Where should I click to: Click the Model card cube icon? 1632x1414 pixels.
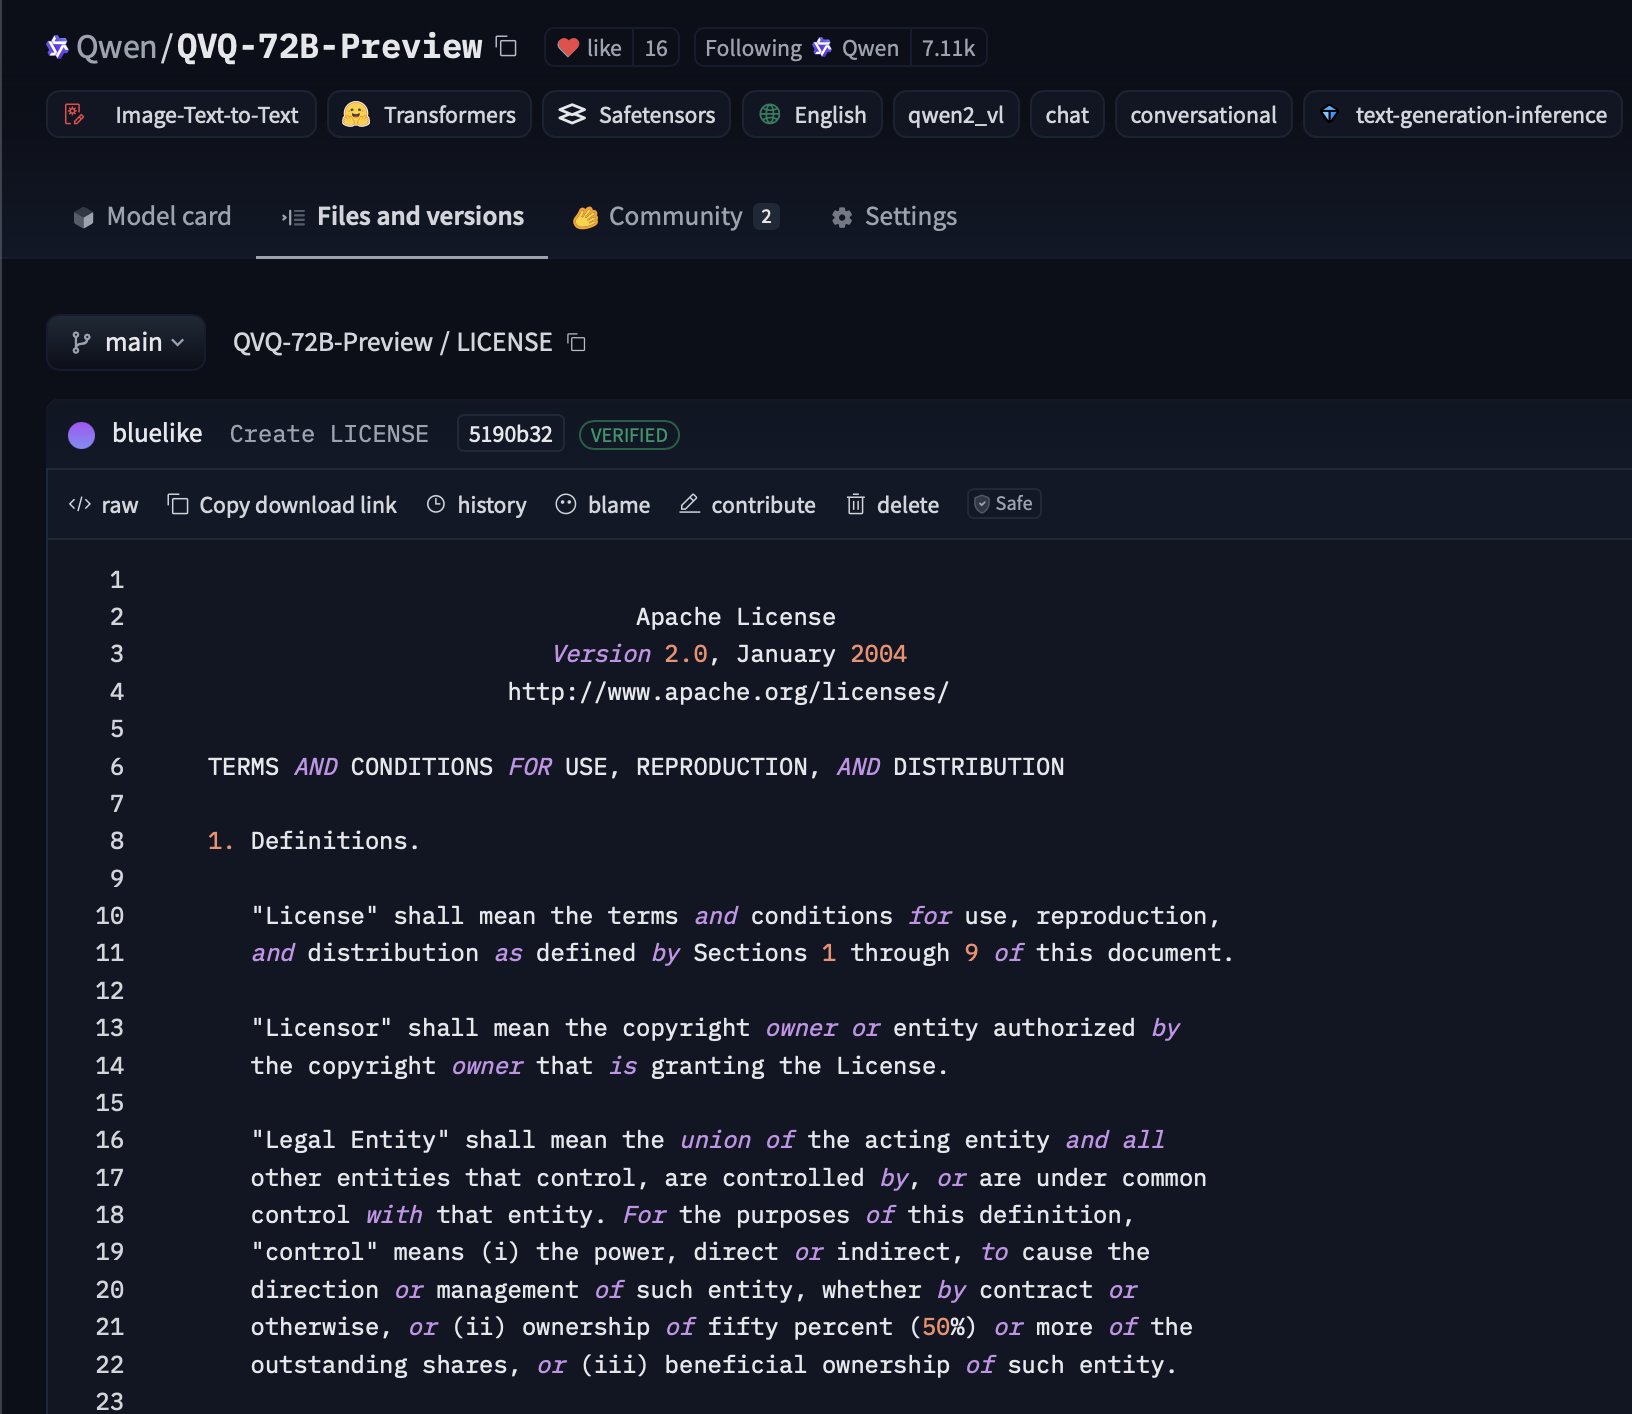[84, 218]
